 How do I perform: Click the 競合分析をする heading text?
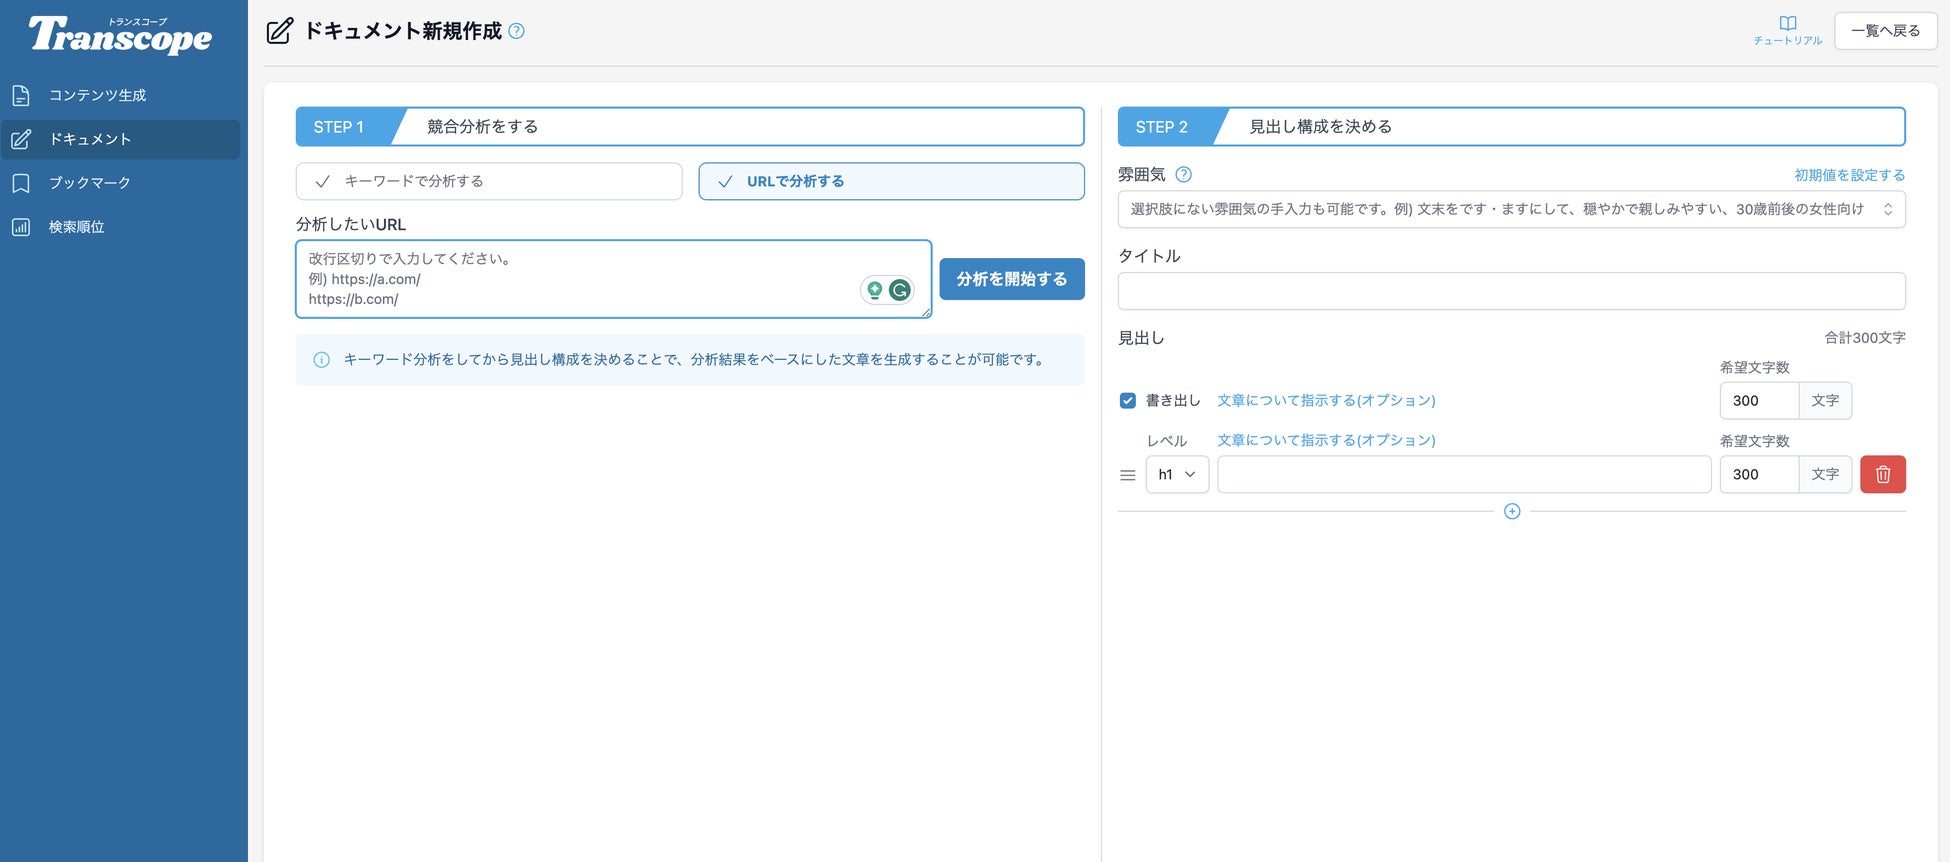coord(482,127)
